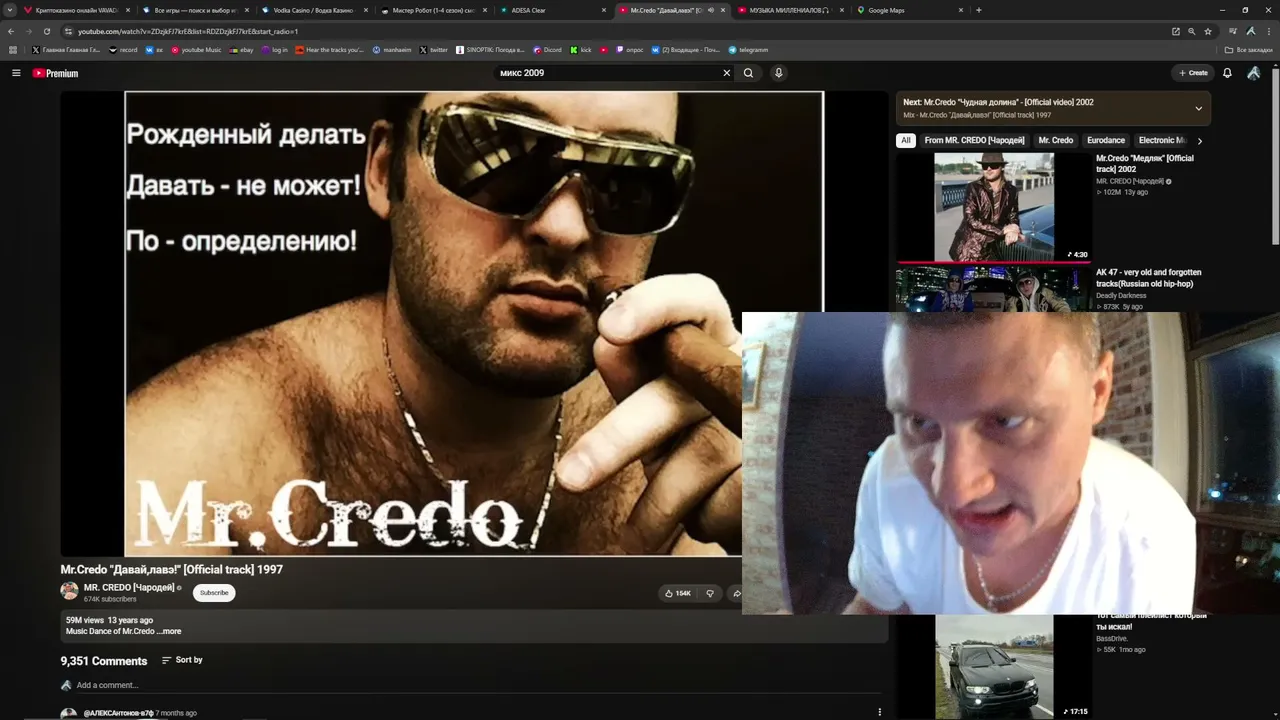Select the All filter chip
1280x720 pixels.
(906, 141)
